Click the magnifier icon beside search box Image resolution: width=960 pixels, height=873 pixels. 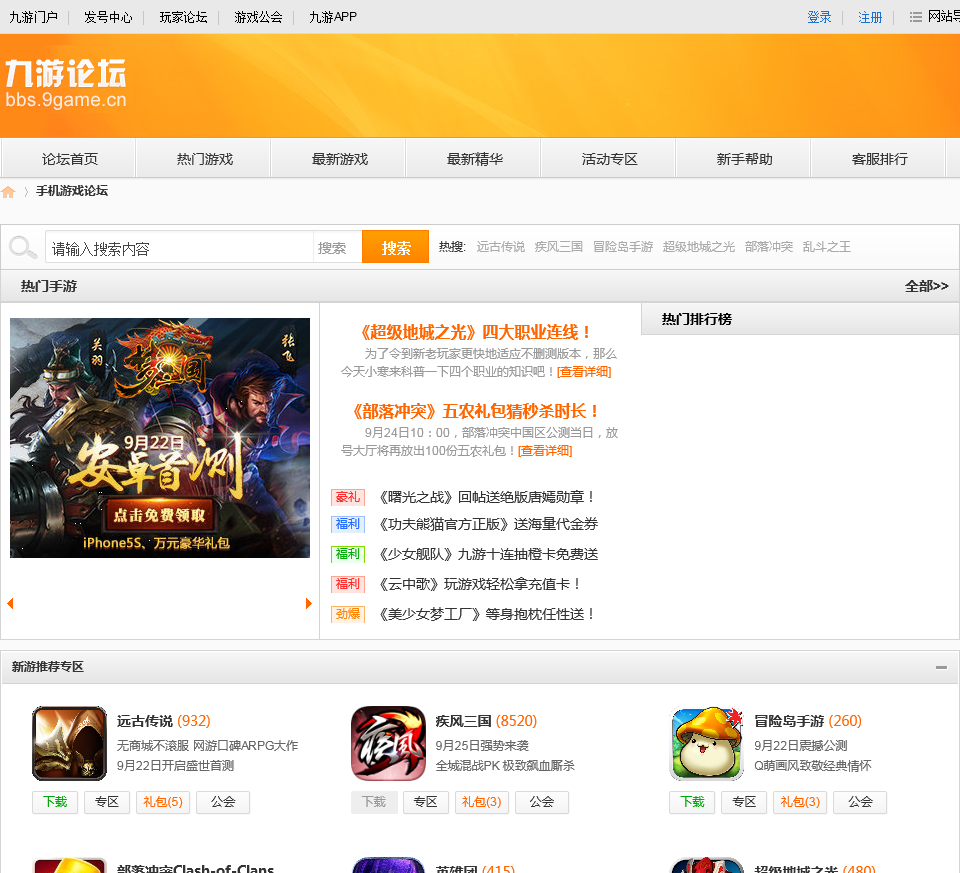[23, 248]
